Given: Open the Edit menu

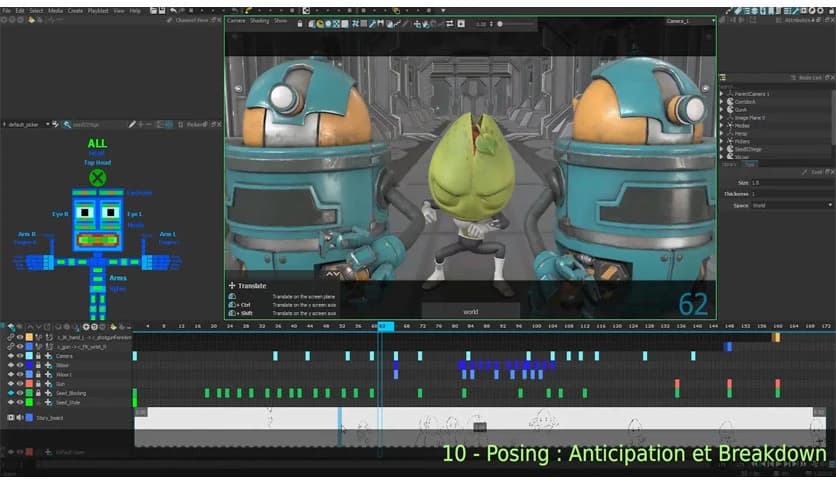Looking at the screenshot, I should [x=20, y=11].
